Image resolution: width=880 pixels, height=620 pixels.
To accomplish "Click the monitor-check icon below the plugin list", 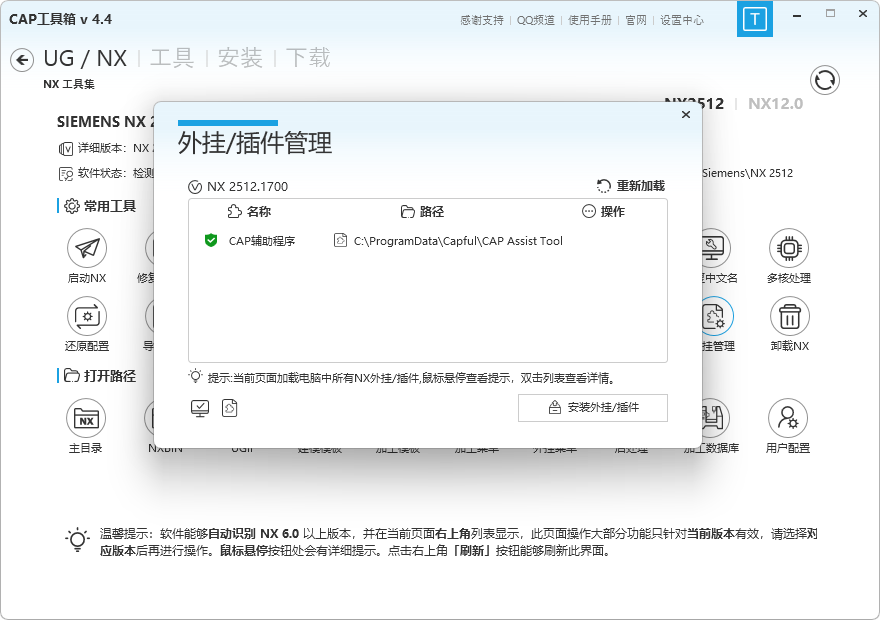I will 200,408.
